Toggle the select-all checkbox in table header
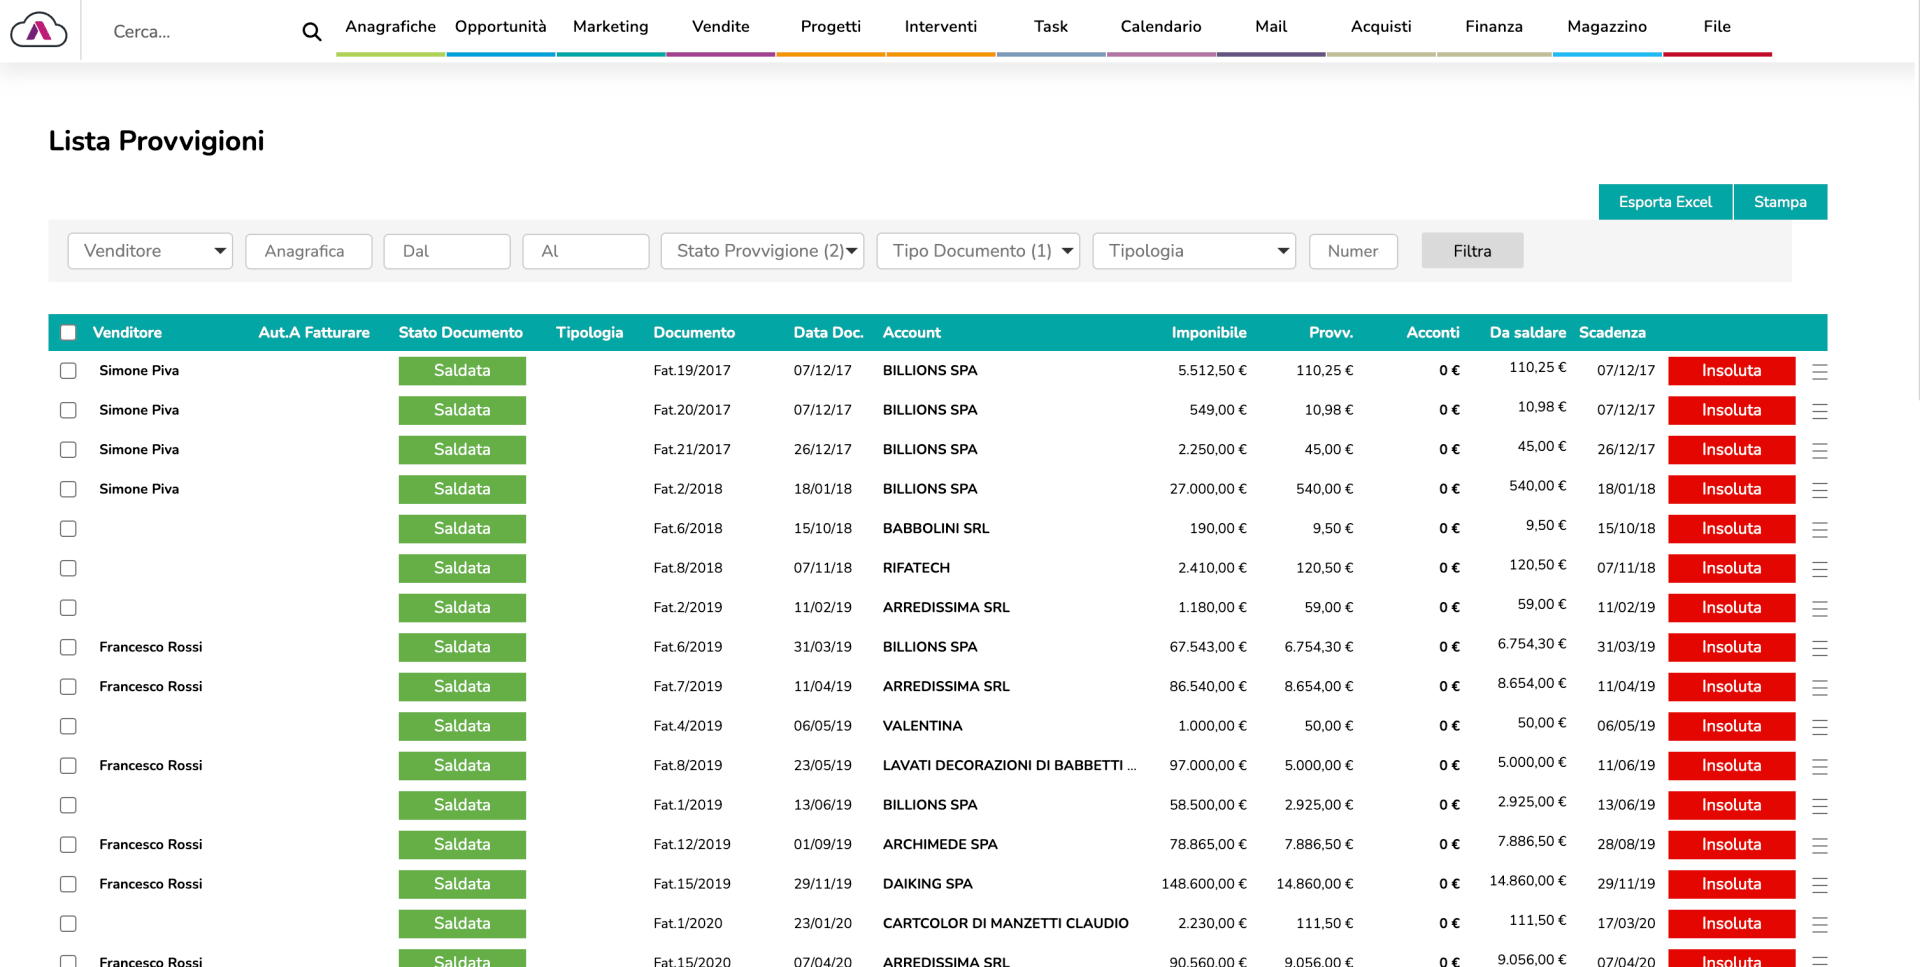This screenshot has width=1920, height=967. [68, 333]
